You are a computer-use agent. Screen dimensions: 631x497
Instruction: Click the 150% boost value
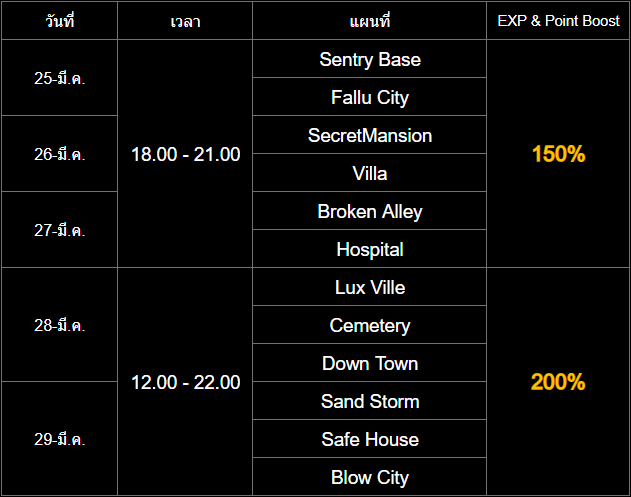pyautogui.click(x=558, y=155)
